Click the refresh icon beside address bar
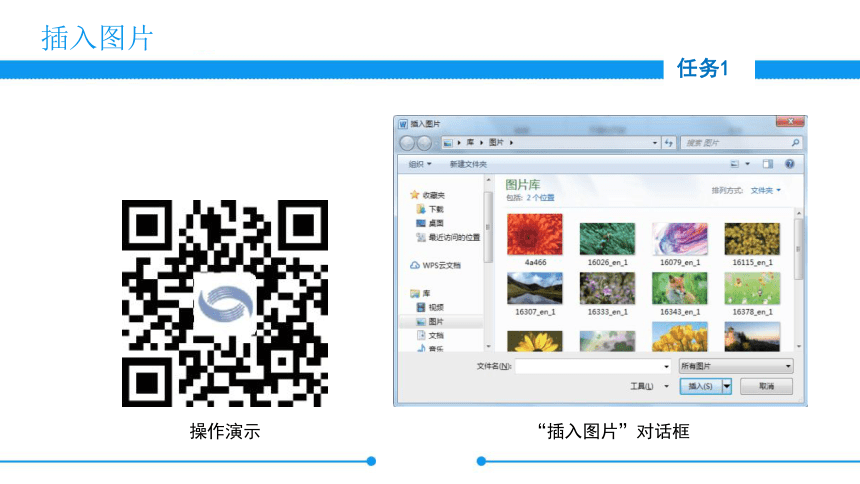This screenshot has width=860, height=484. pyautogui.click(x=669, y=143)
